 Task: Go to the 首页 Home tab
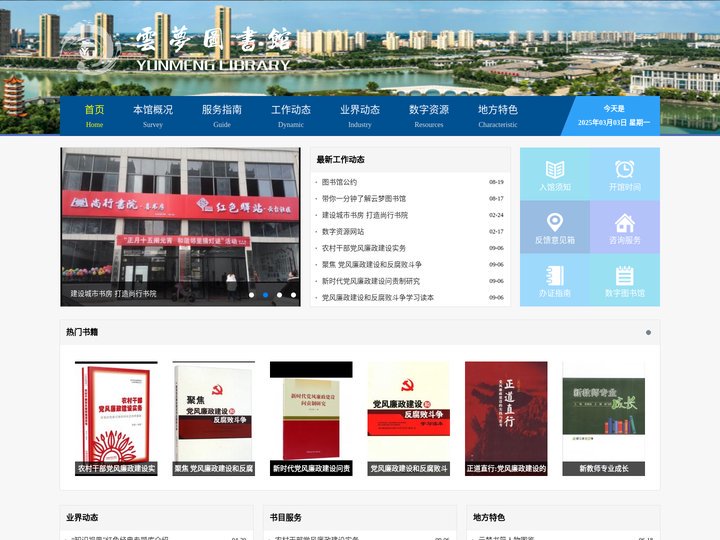[x=94, y=116]
